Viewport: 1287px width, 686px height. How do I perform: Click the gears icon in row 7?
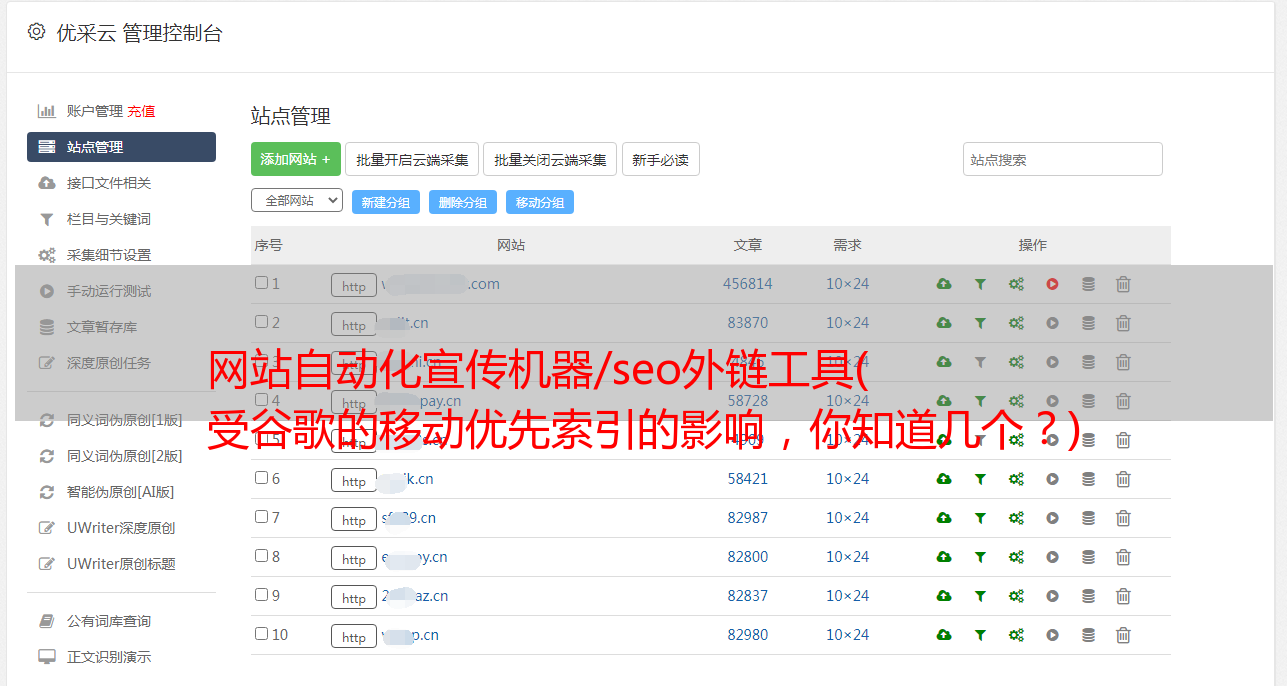[1016, 518]
